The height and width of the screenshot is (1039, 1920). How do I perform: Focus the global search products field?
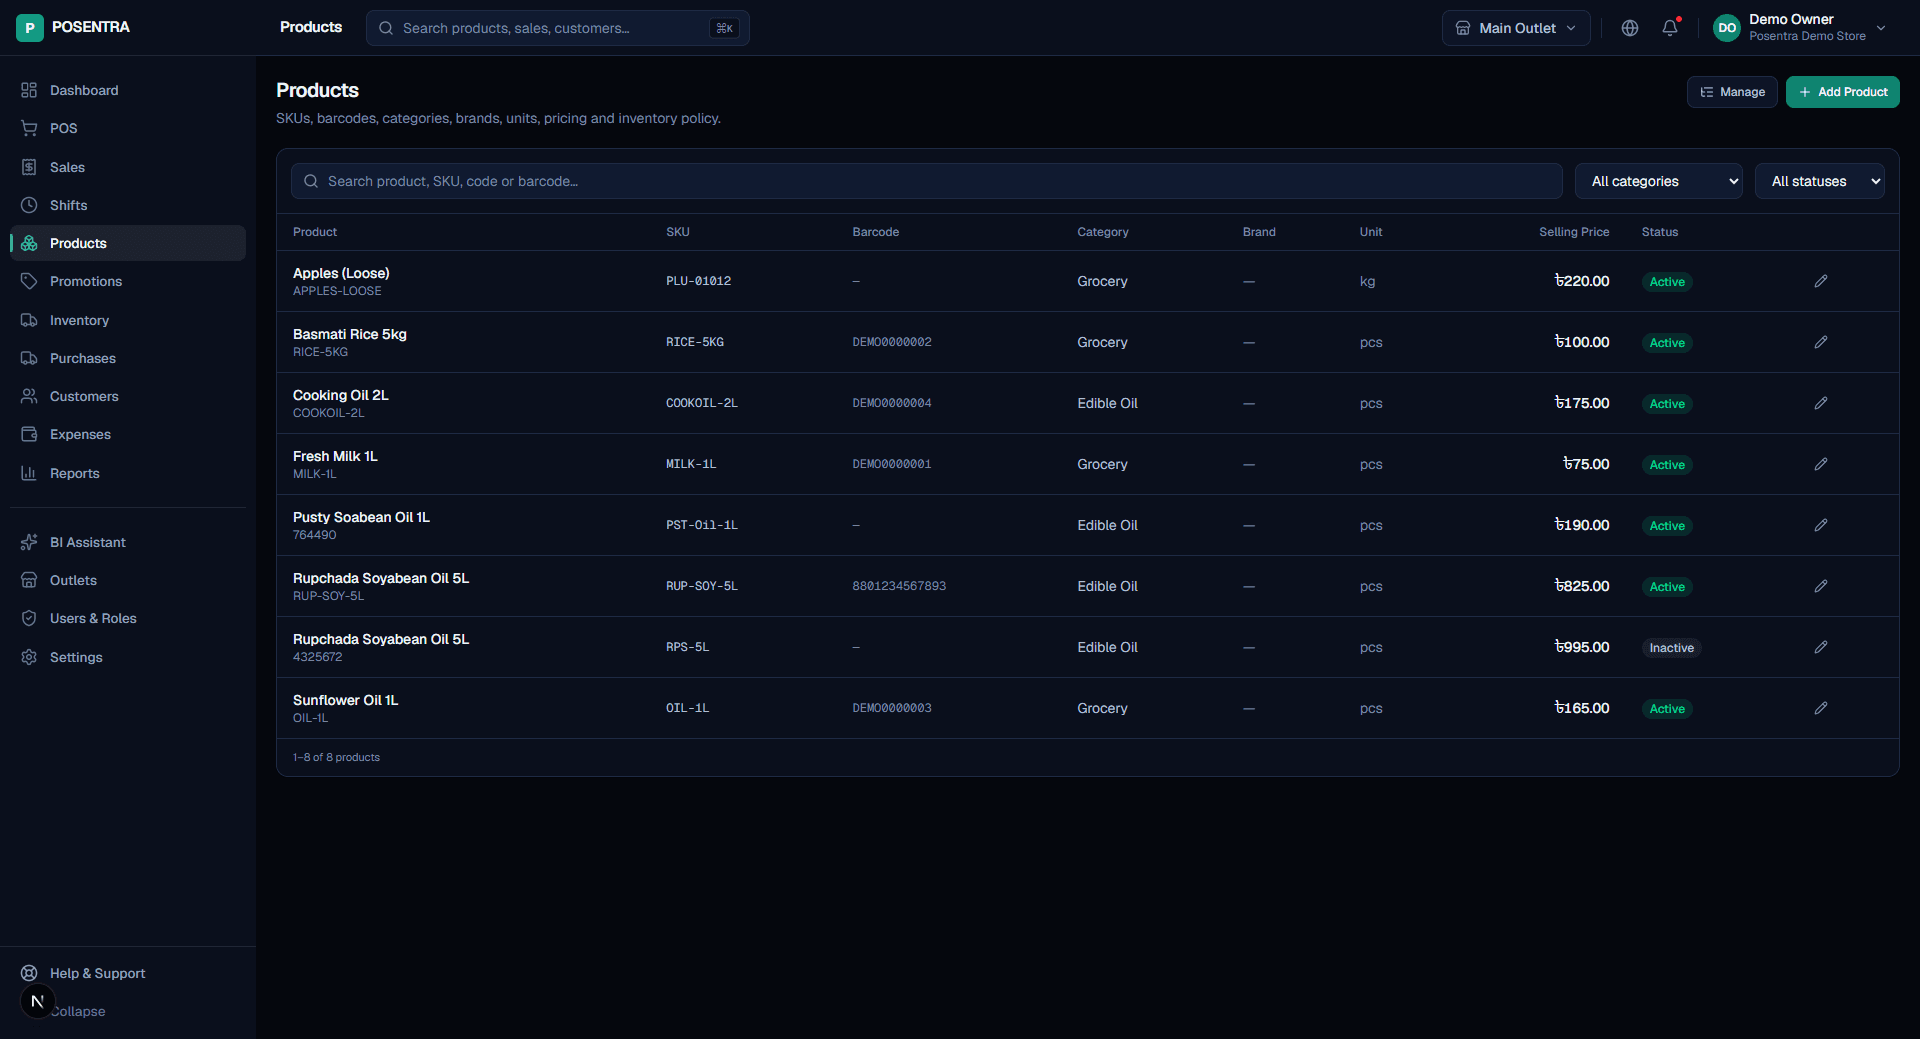coord(558,28)
